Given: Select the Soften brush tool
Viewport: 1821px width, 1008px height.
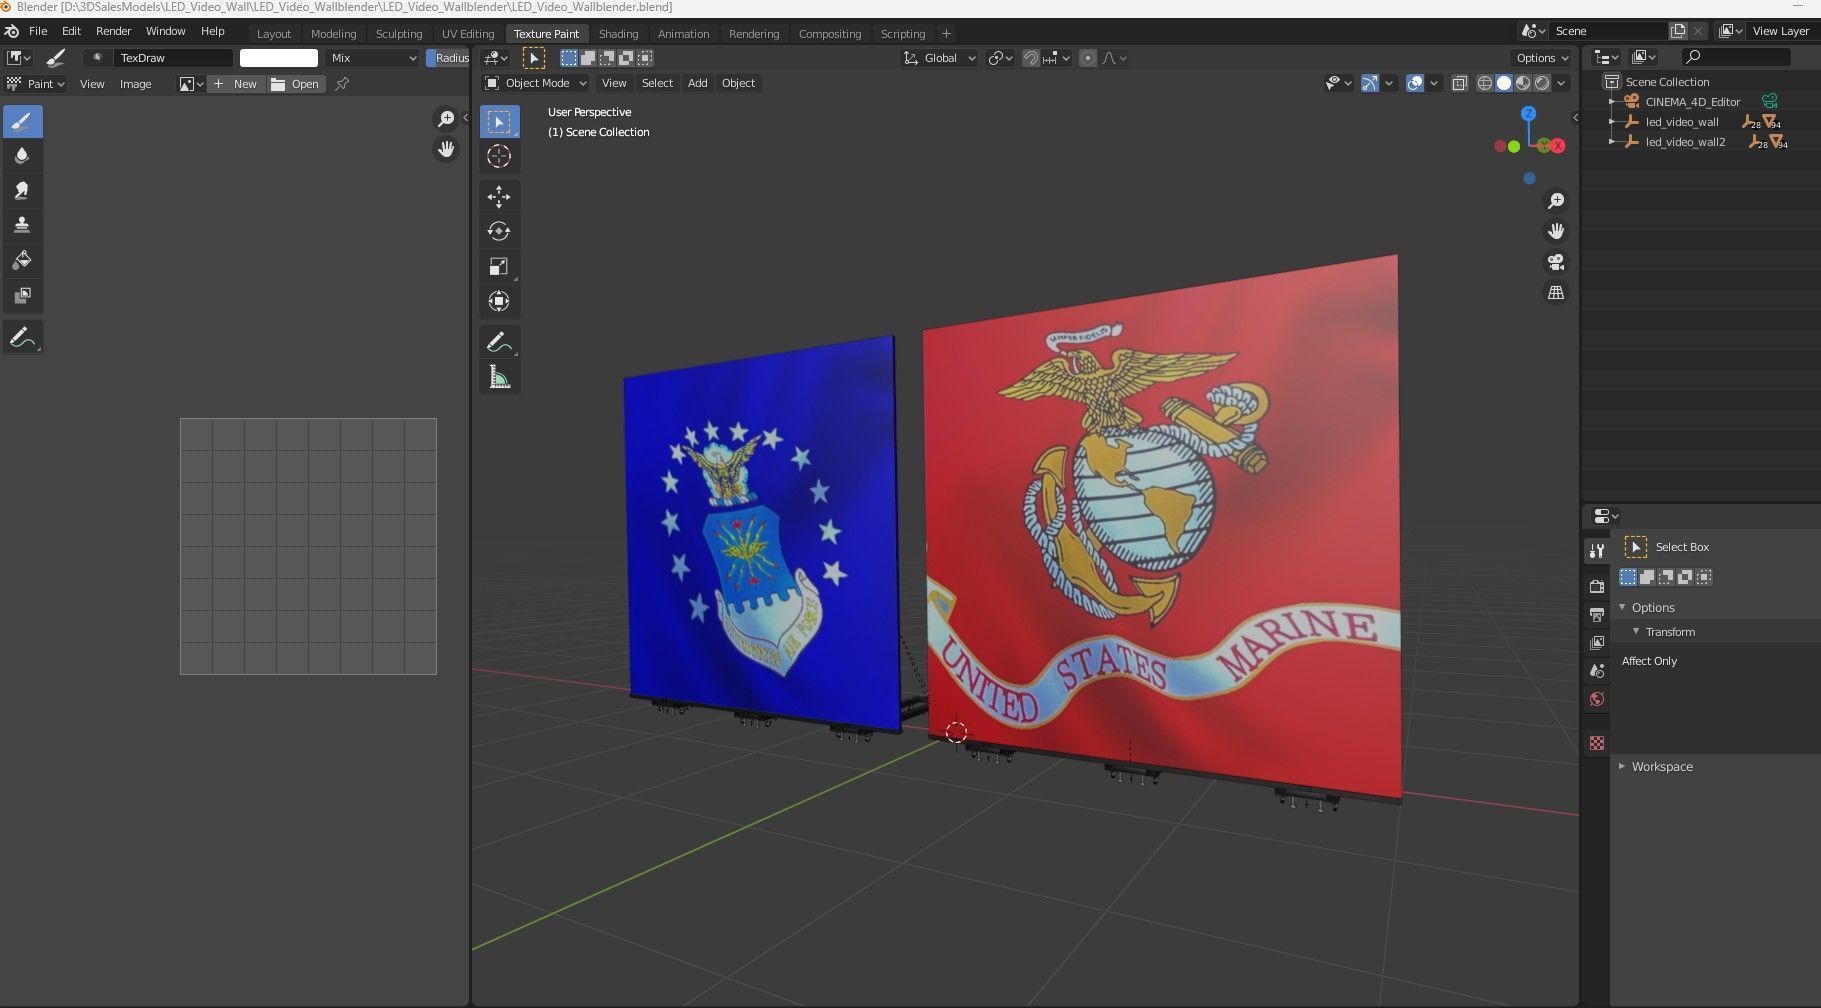Looking at the screenshot, I should (22, 156).
